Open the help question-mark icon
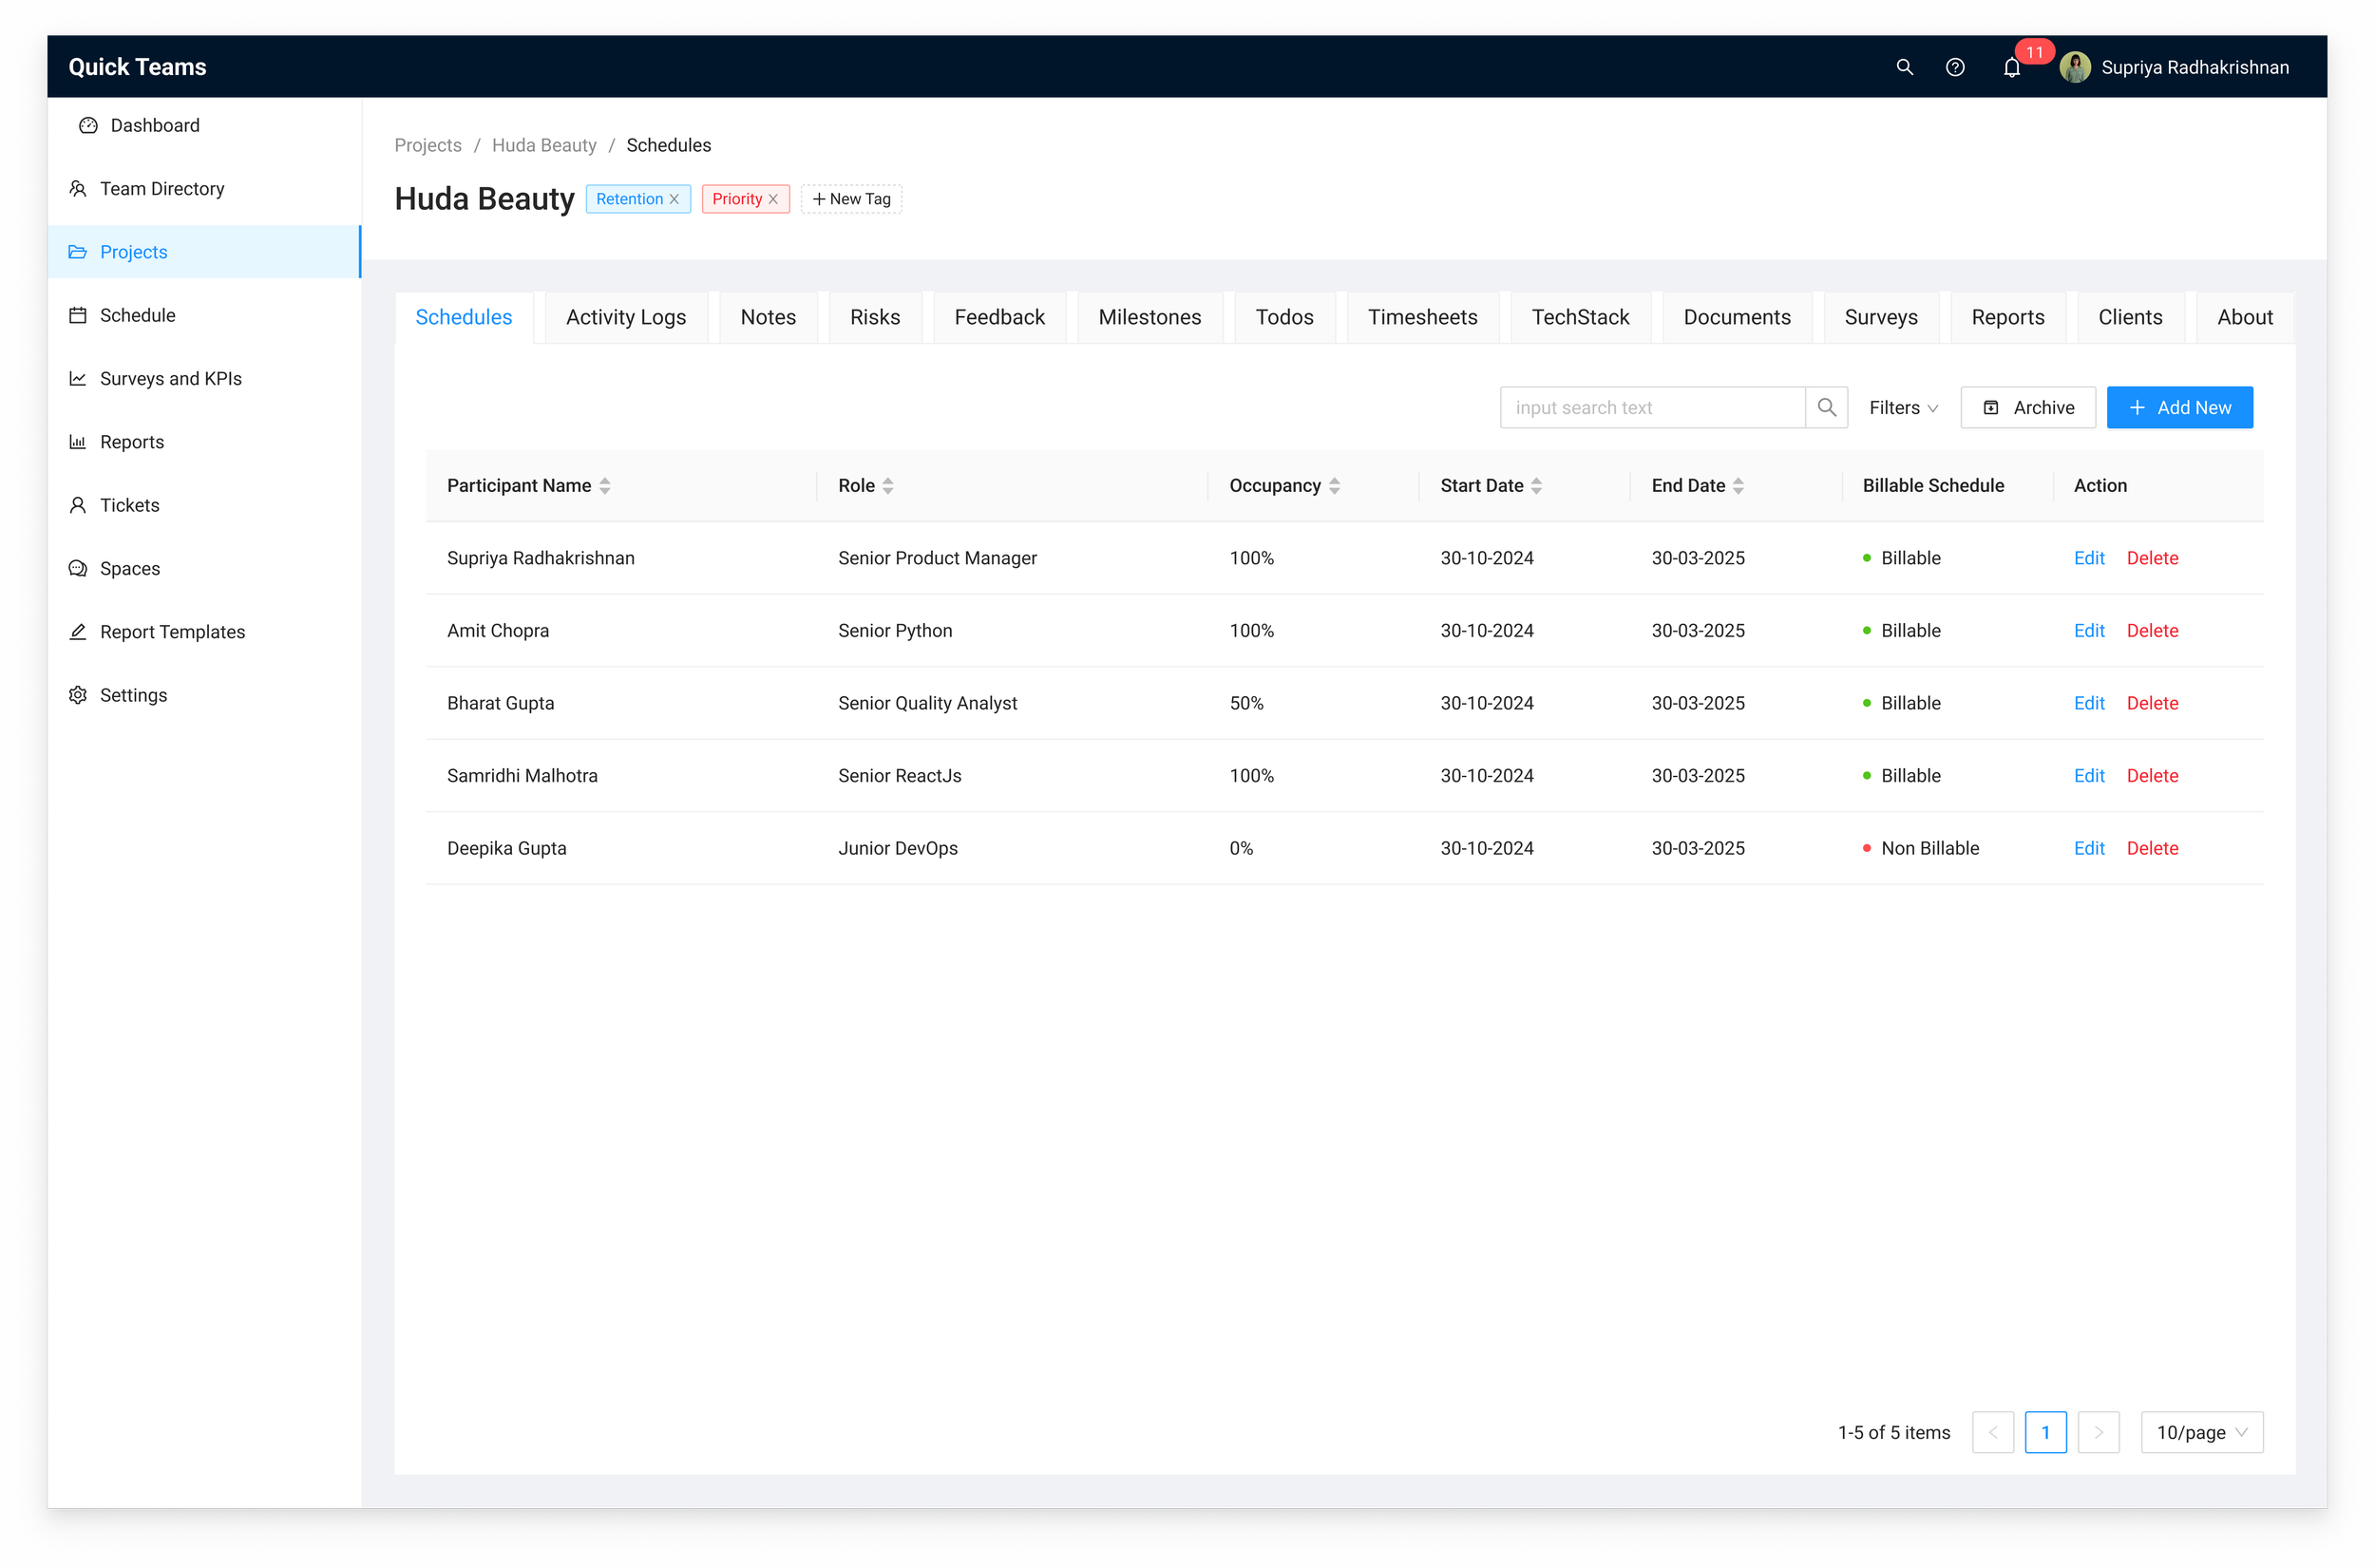 (x=1955, y=67)
